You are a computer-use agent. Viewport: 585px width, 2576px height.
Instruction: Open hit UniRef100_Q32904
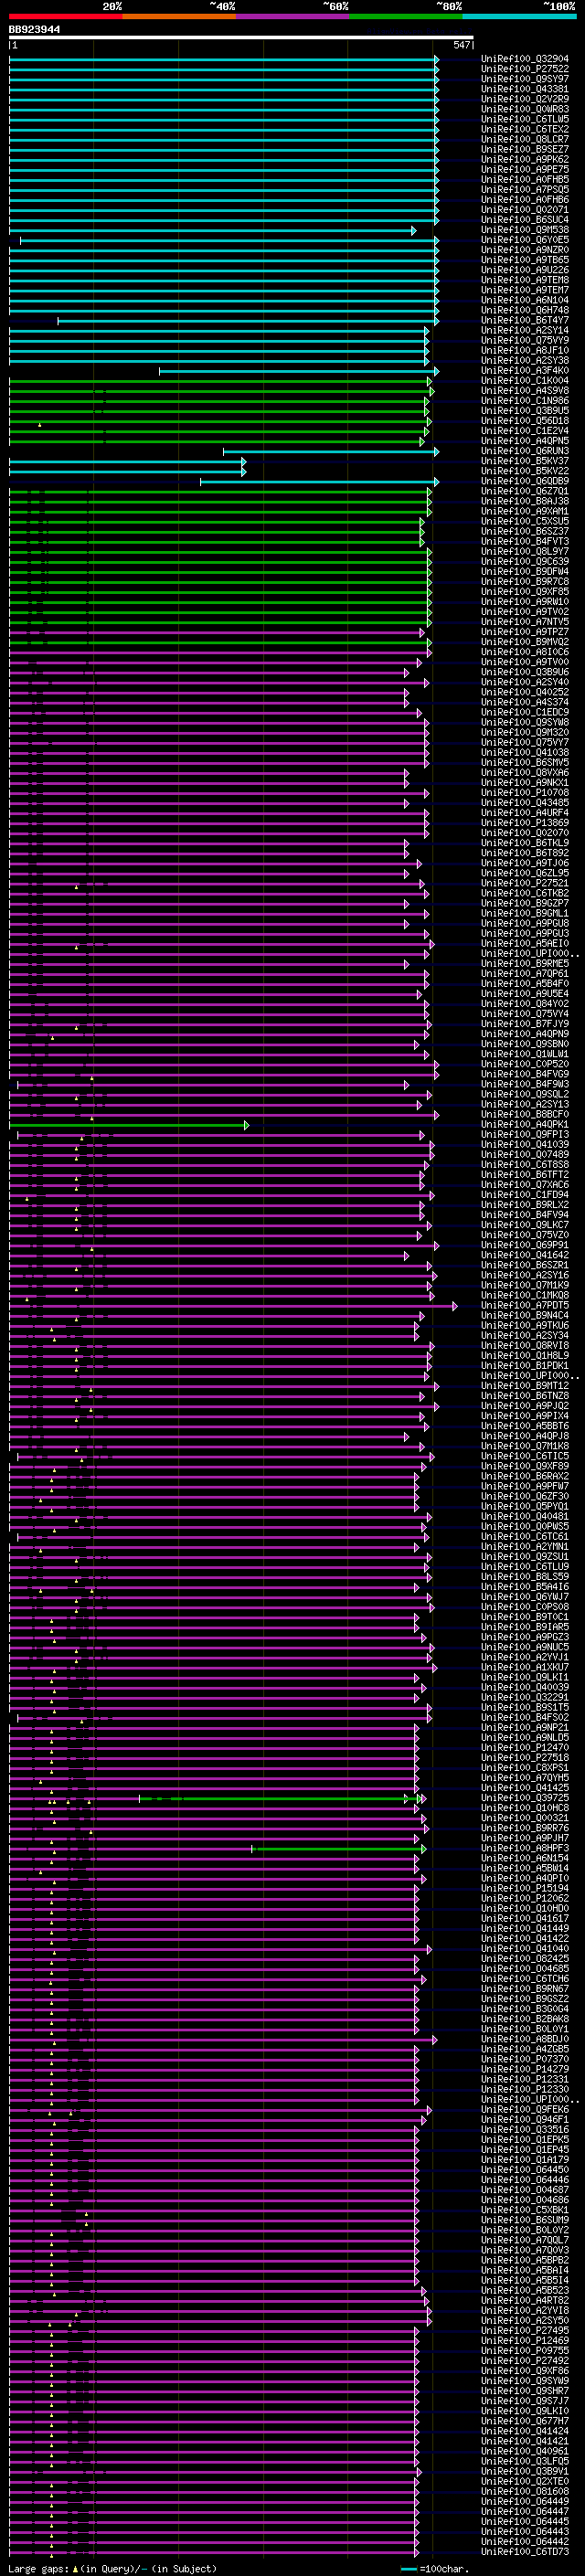pyautogui.click(x=524, y=59)
